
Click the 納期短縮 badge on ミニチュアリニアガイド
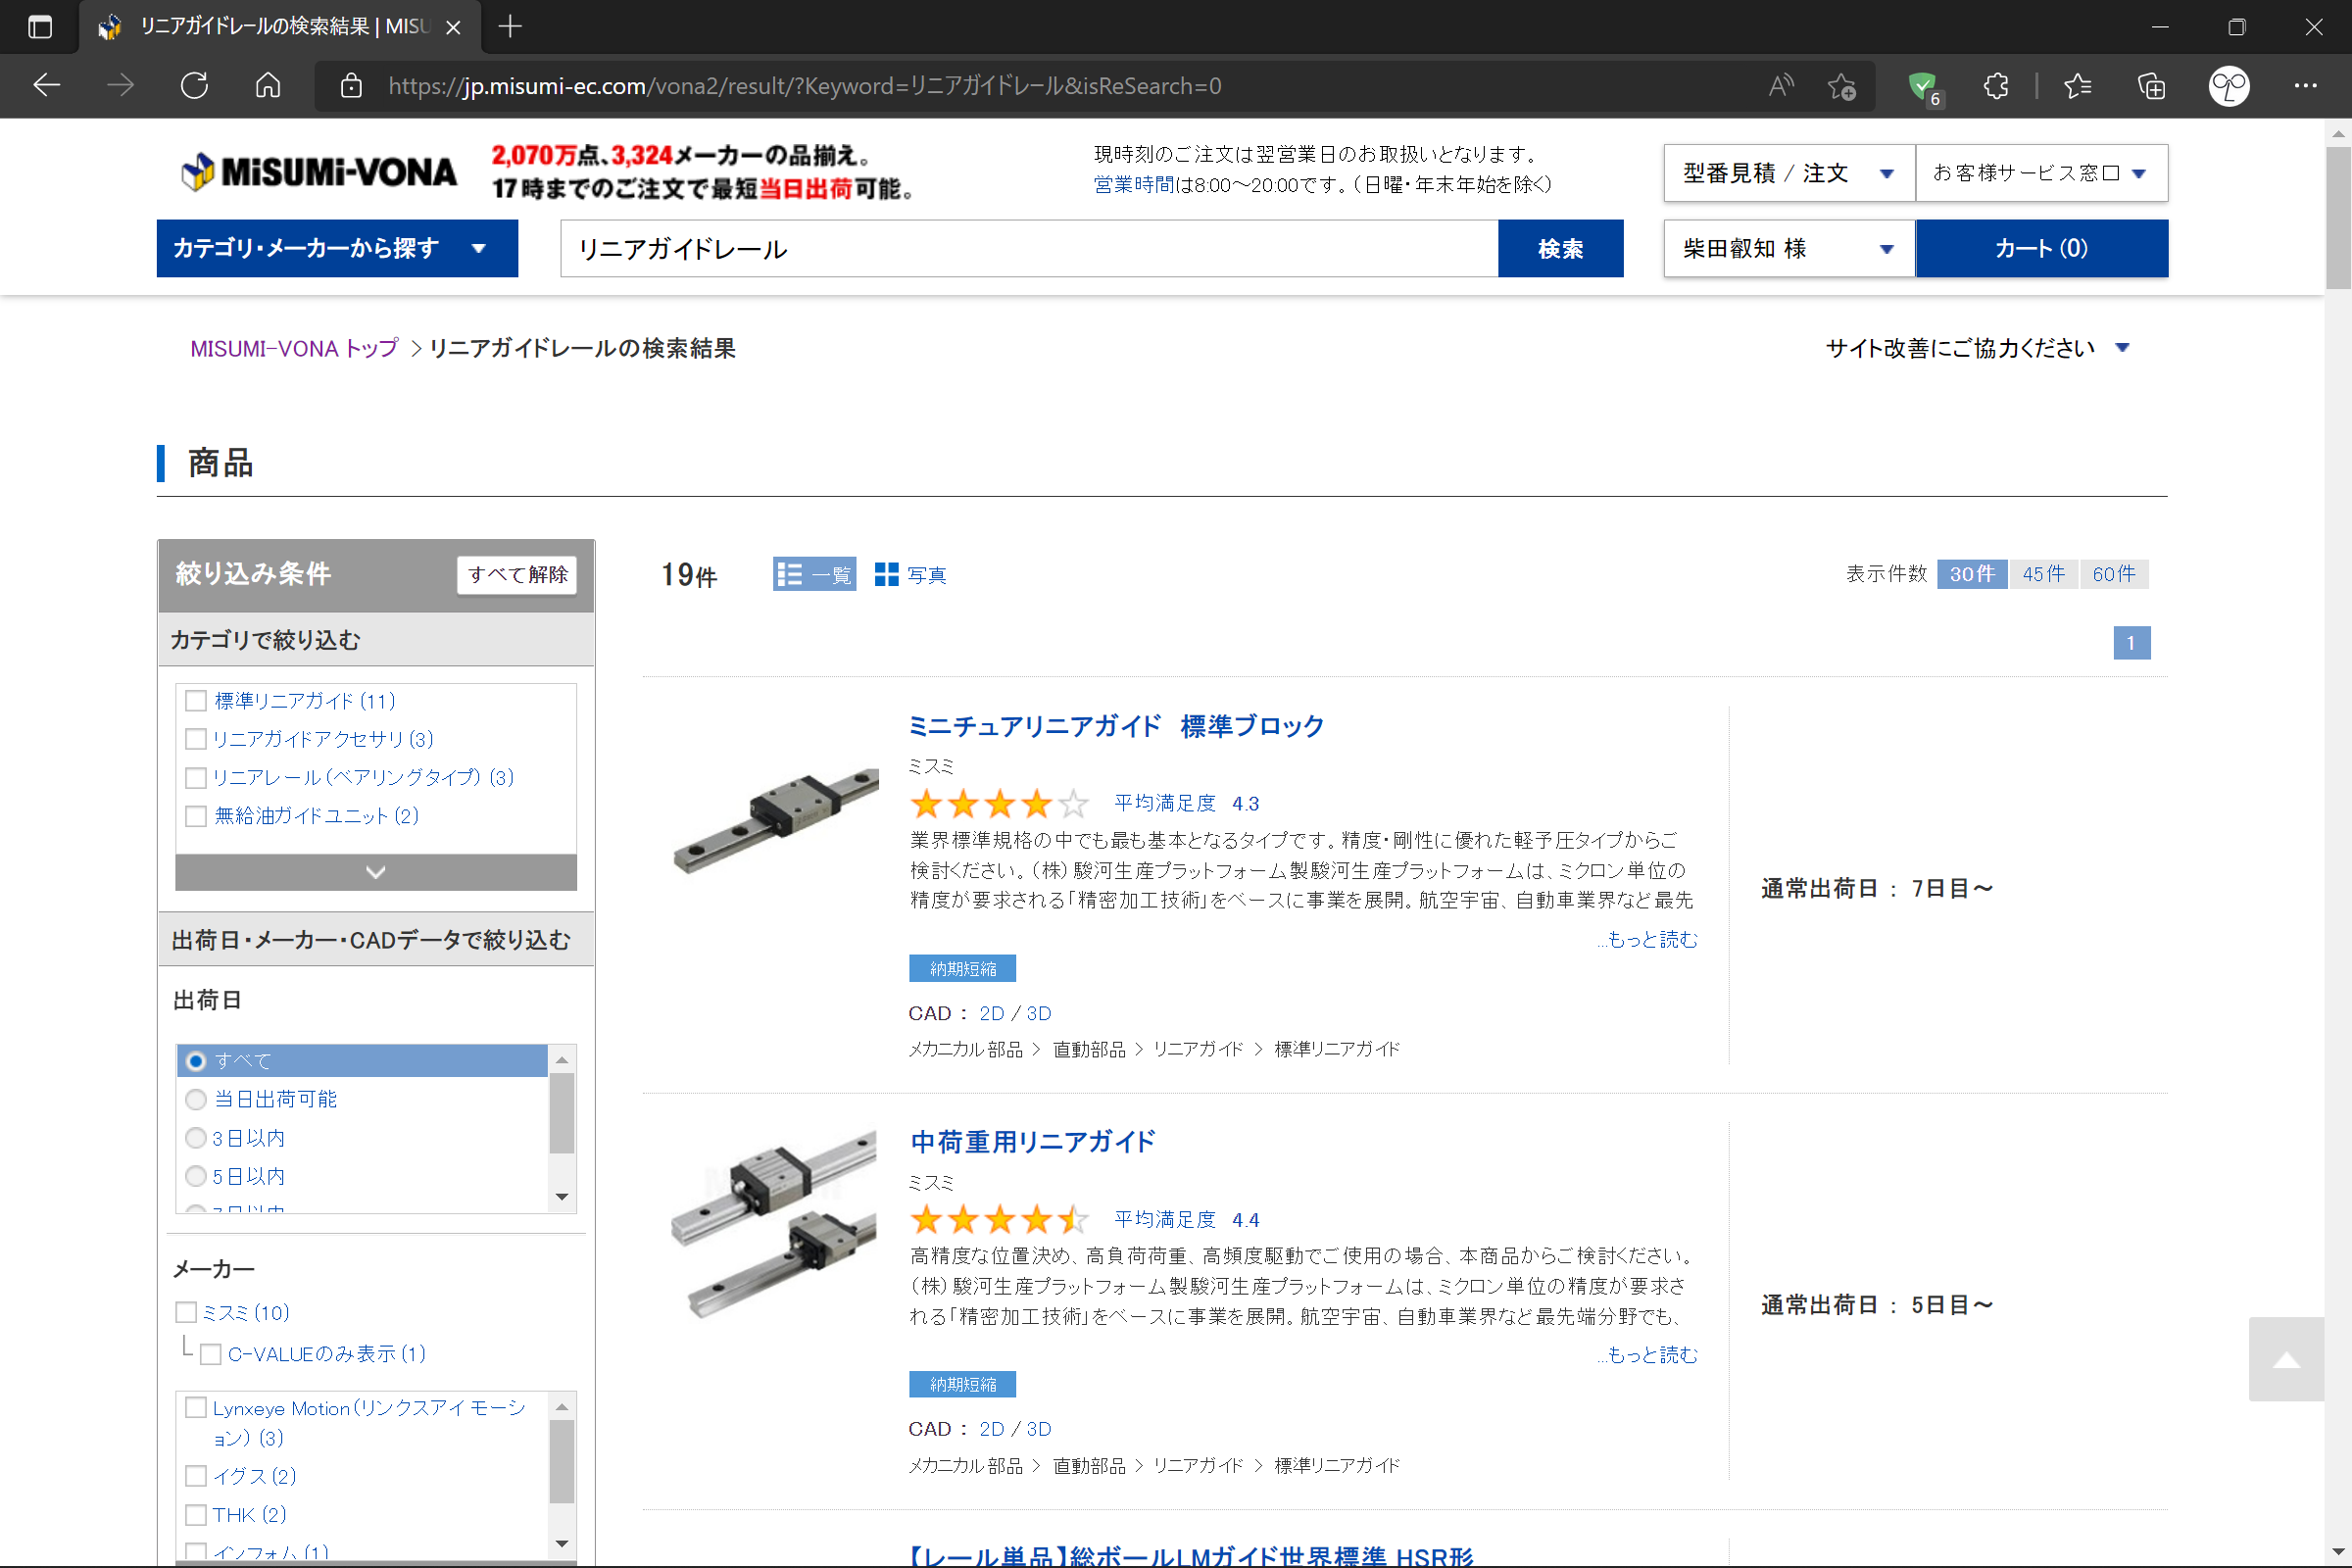[x=962, y=968]
